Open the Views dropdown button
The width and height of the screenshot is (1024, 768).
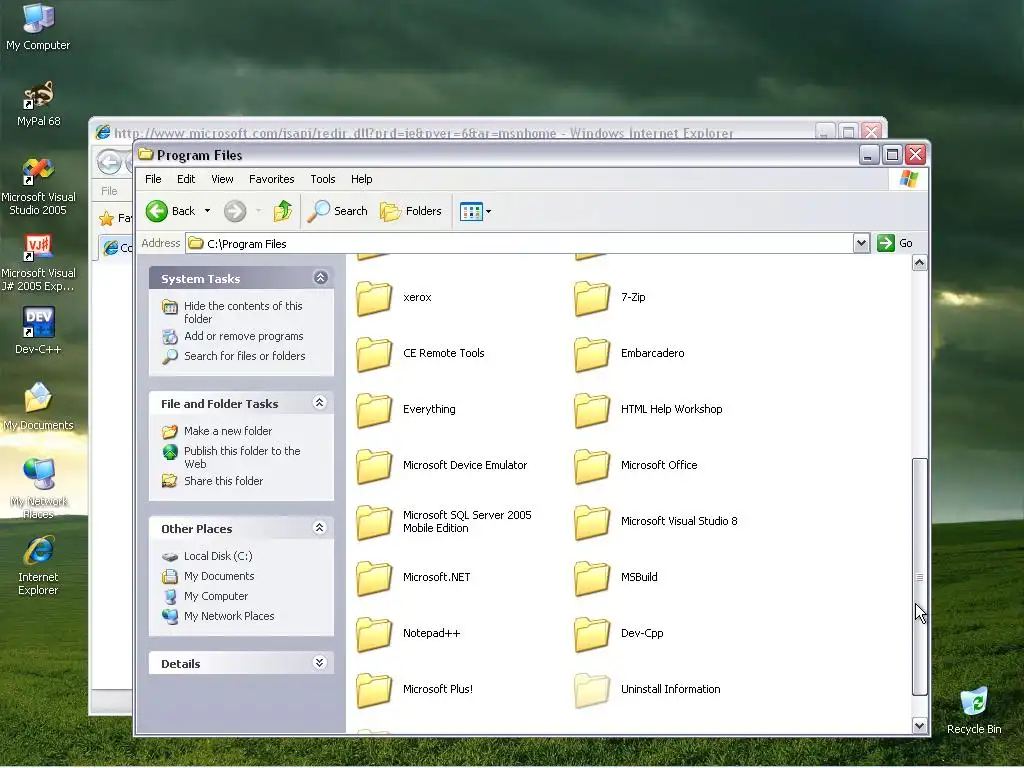(475, 212)
